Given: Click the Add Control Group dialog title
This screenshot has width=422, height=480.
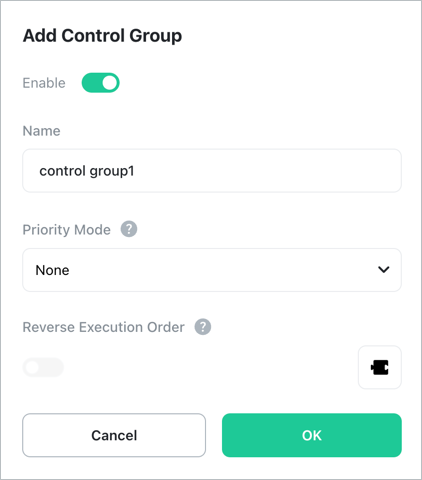Looking at the screenshot, I should (x=102, y=36).
